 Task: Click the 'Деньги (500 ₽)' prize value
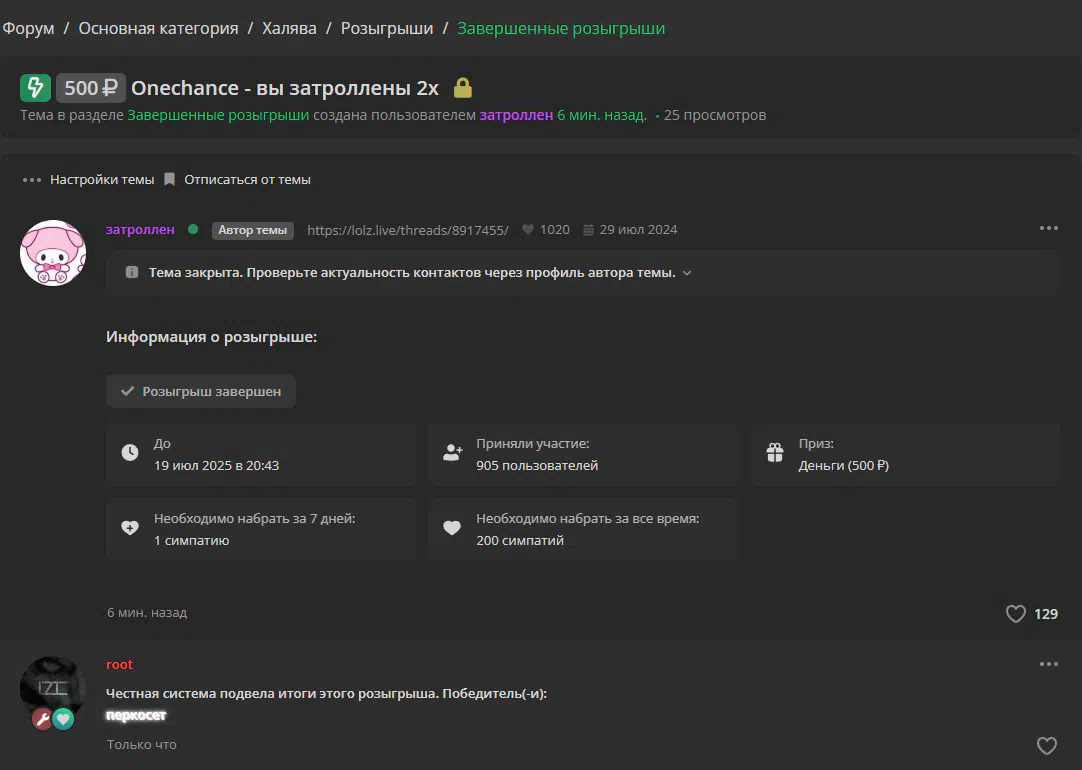[843, 466]
